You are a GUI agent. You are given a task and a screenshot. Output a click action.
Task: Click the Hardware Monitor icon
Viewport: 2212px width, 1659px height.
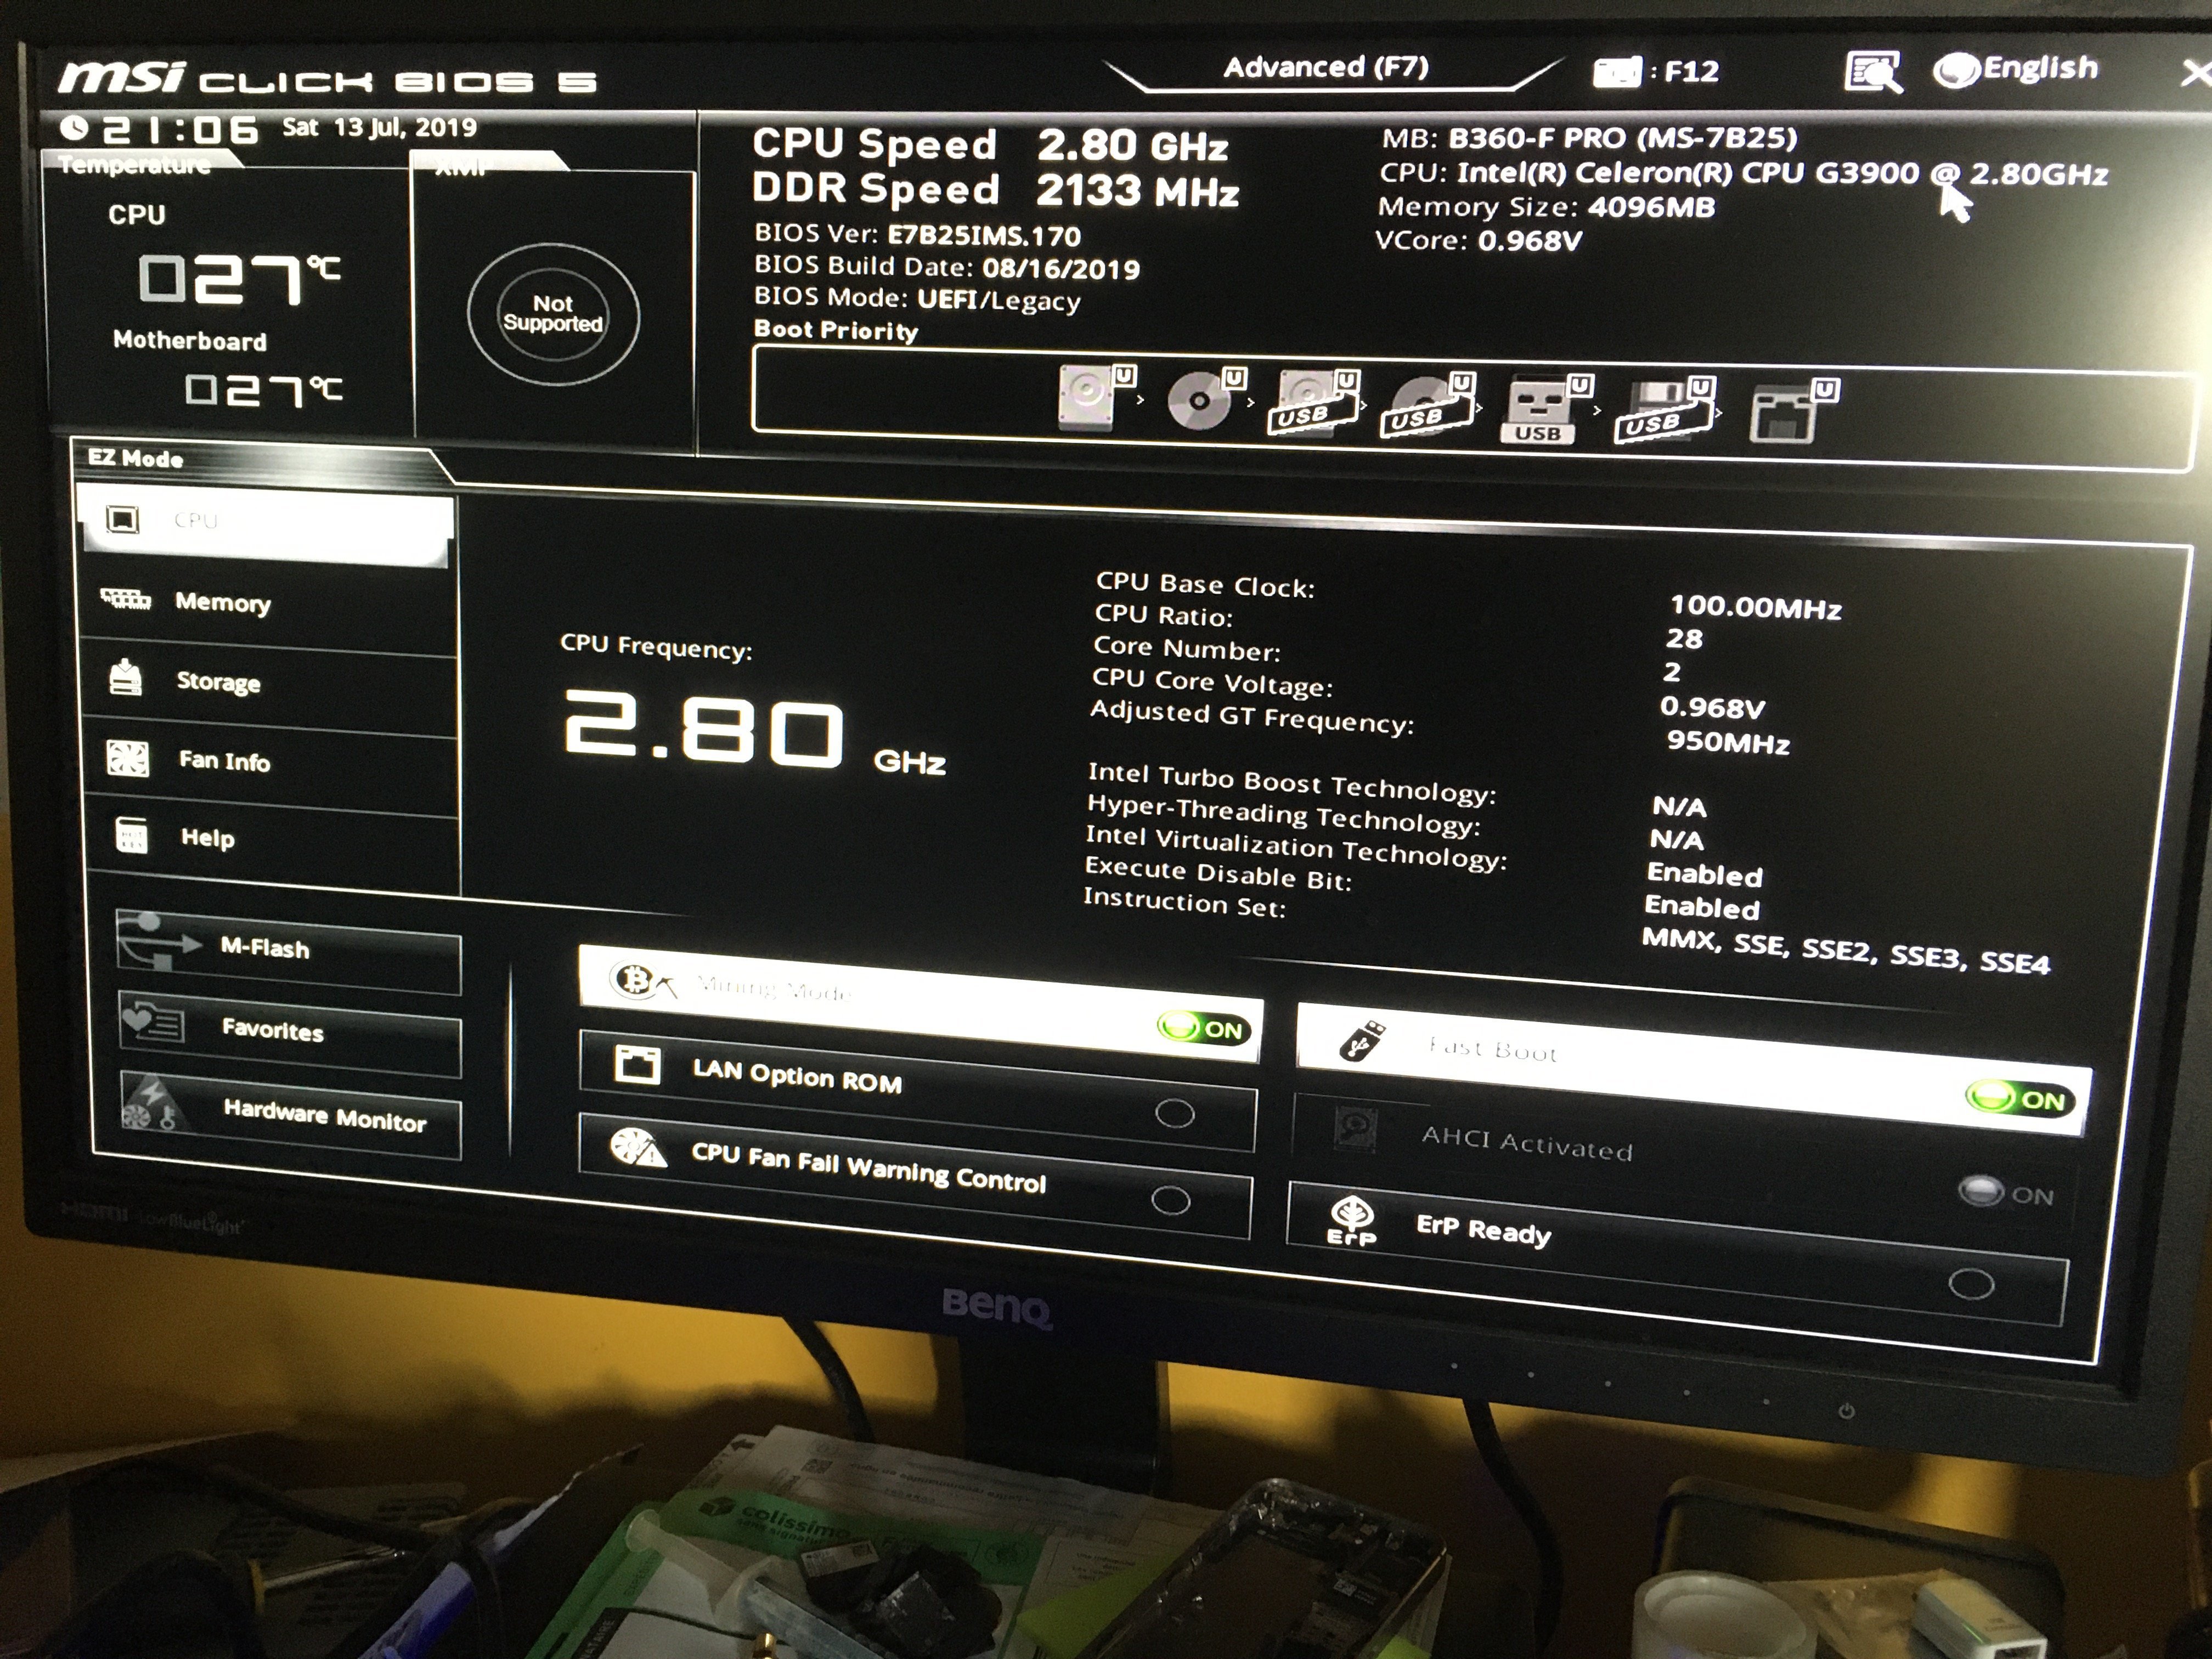150,1104
